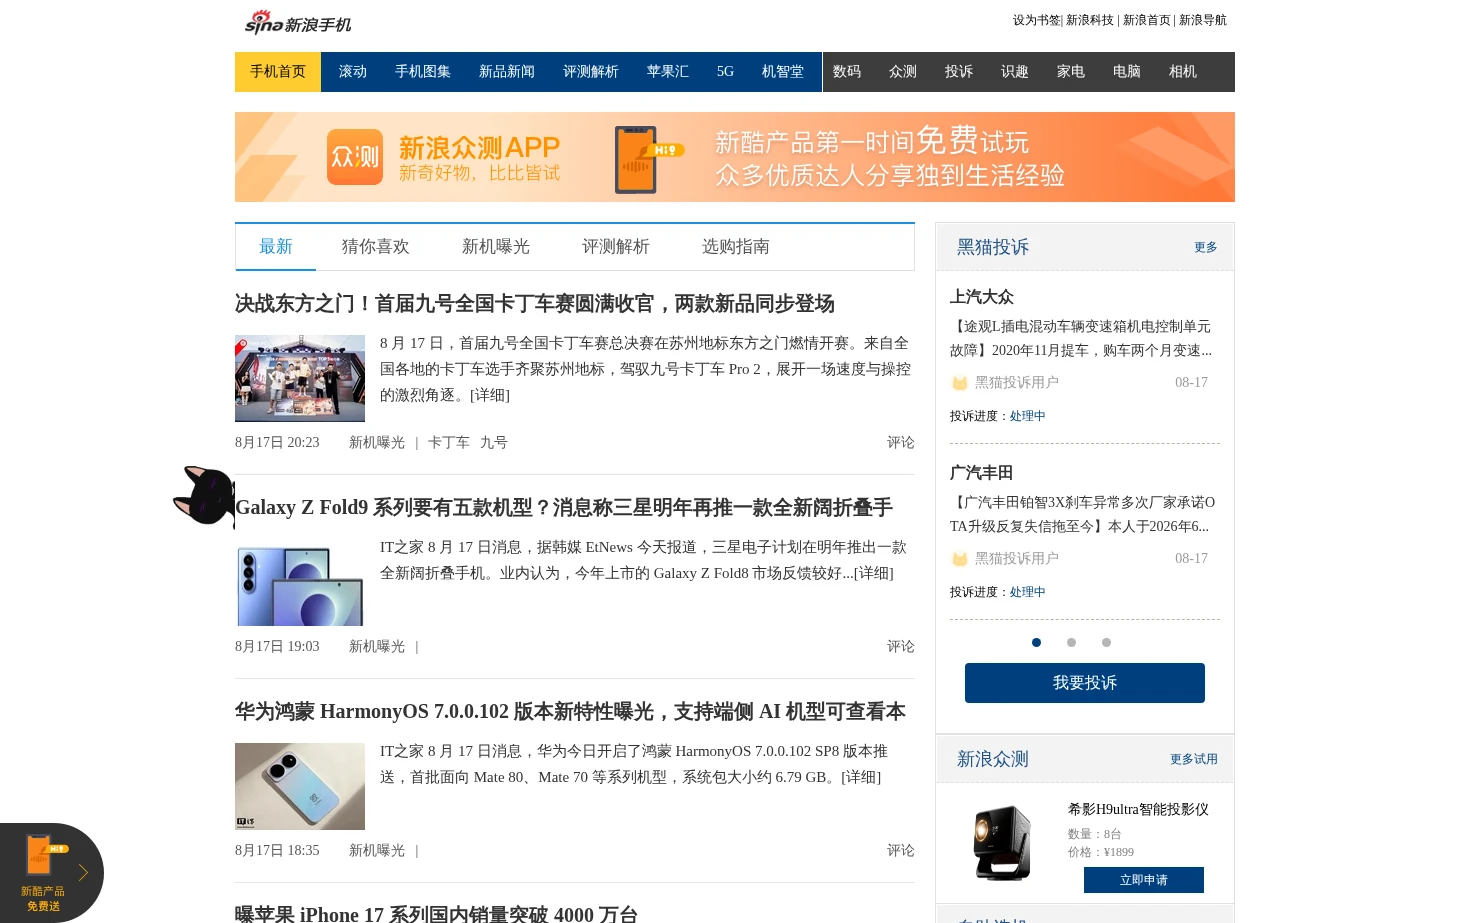
Task: Click the 我要投诉 button
Action: (1085, 683)
